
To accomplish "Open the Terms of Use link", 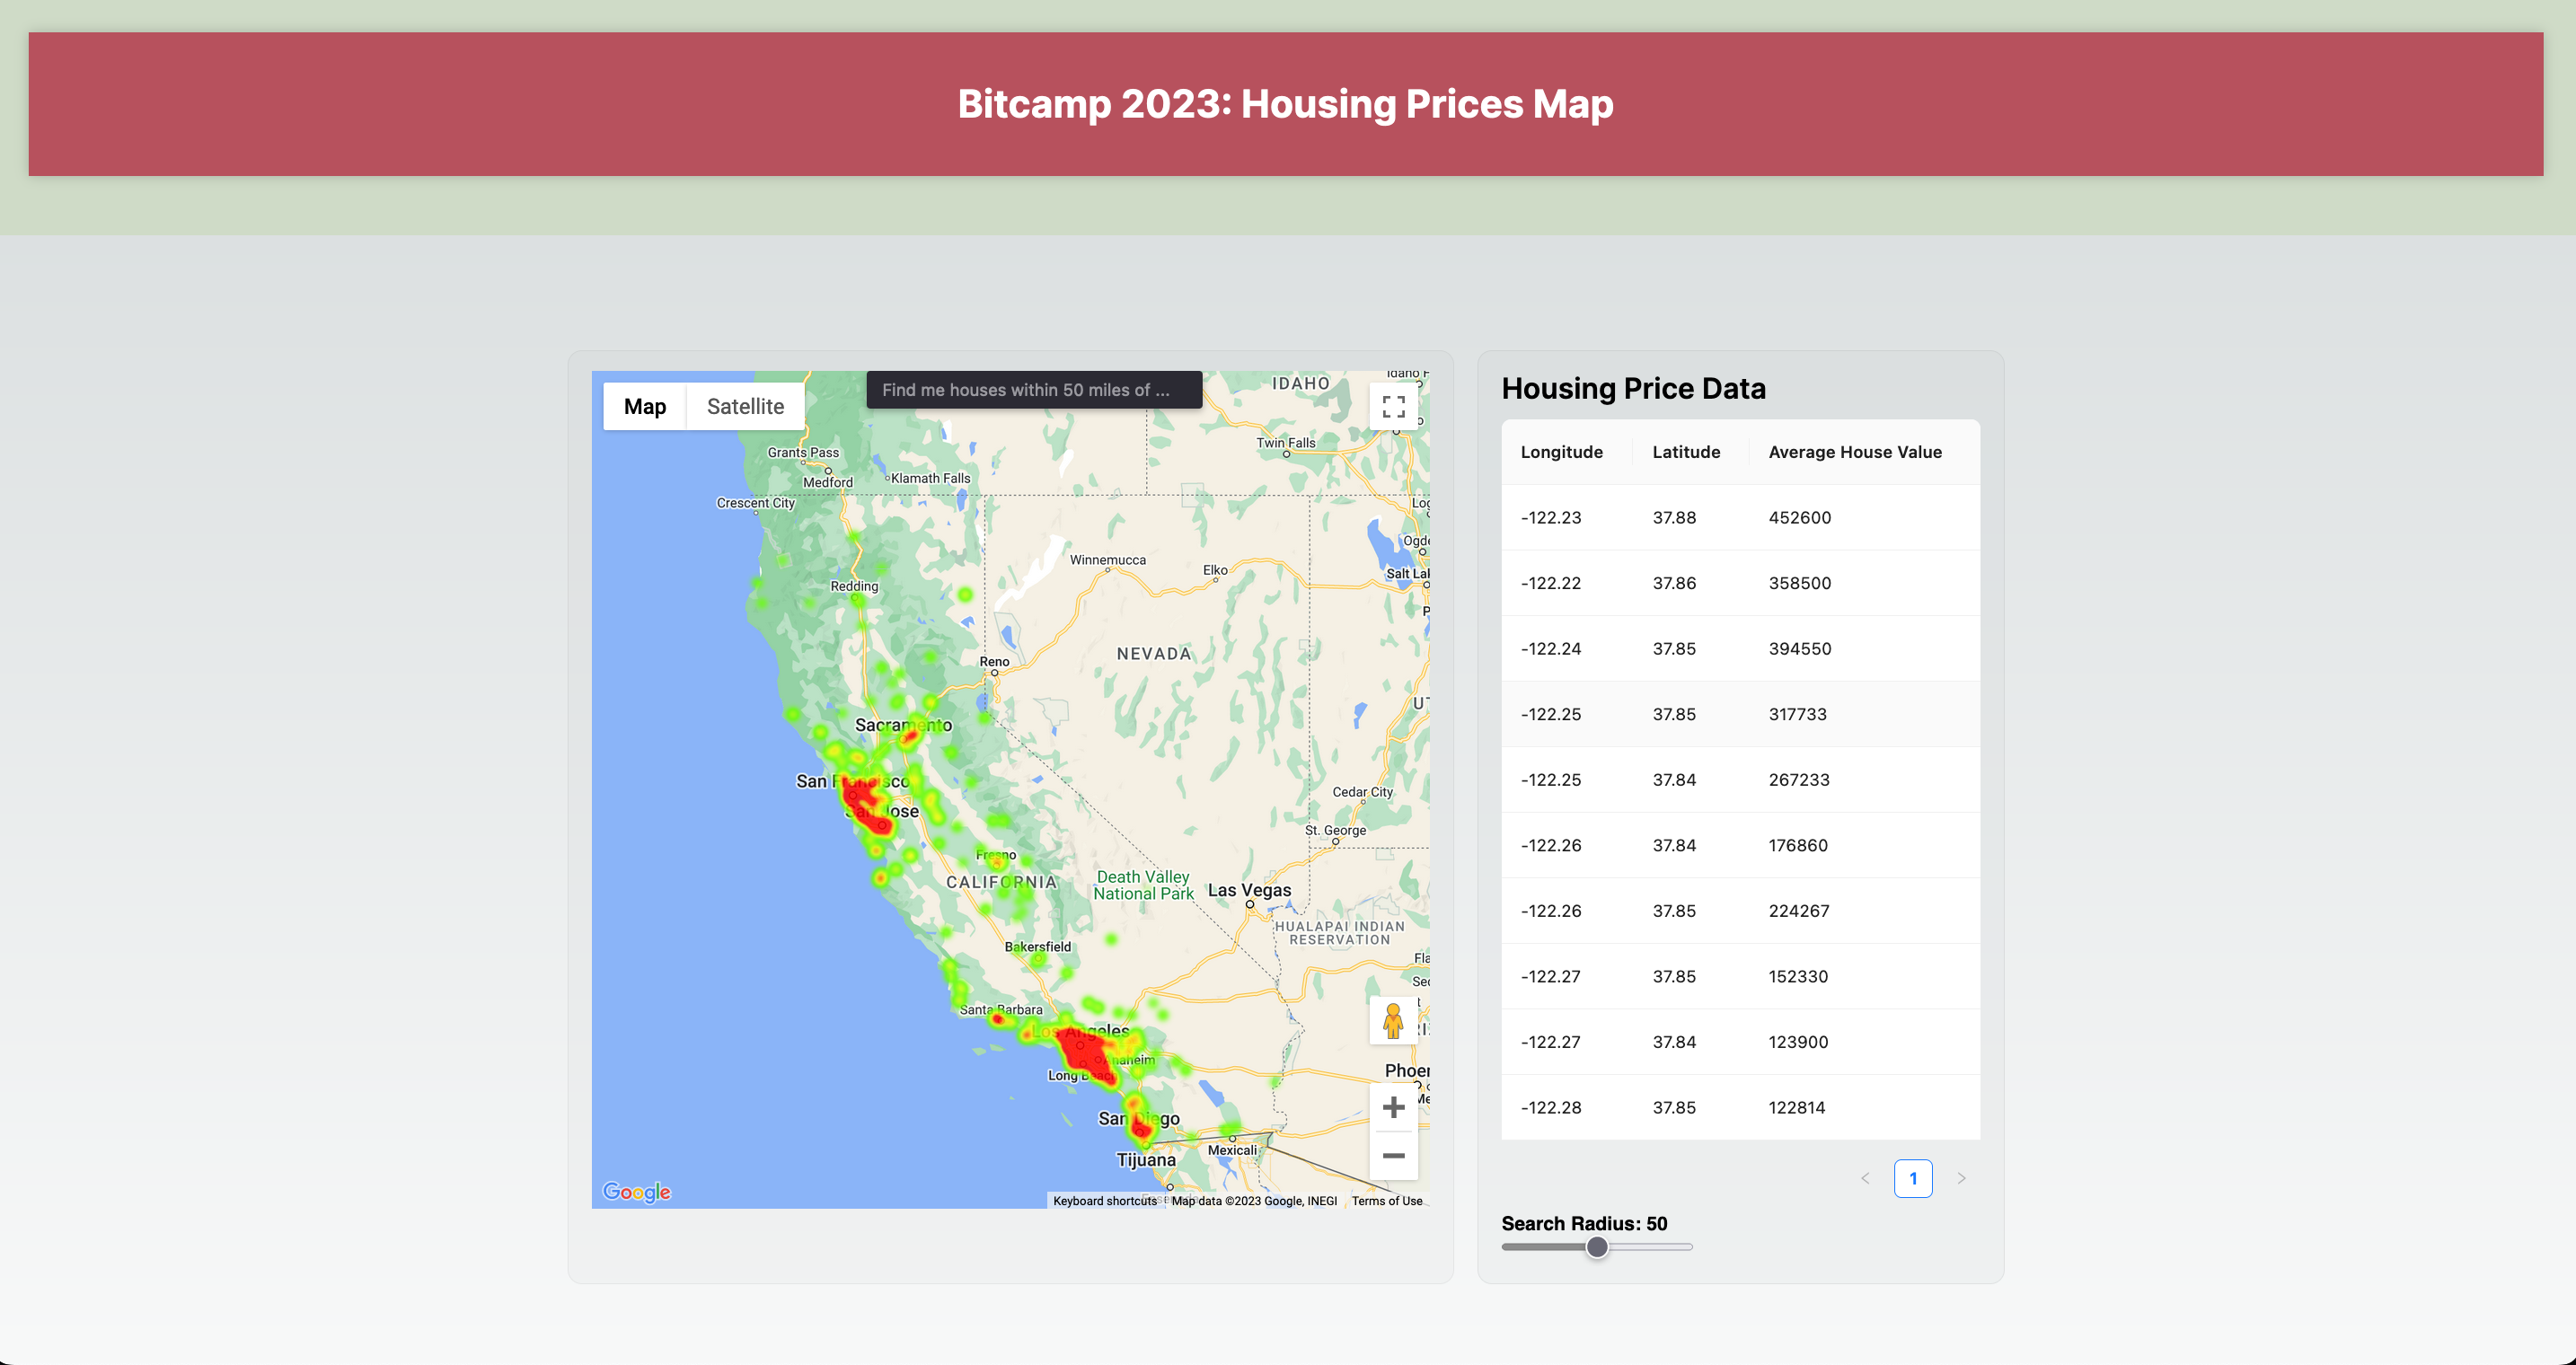I will 1386,1201.
